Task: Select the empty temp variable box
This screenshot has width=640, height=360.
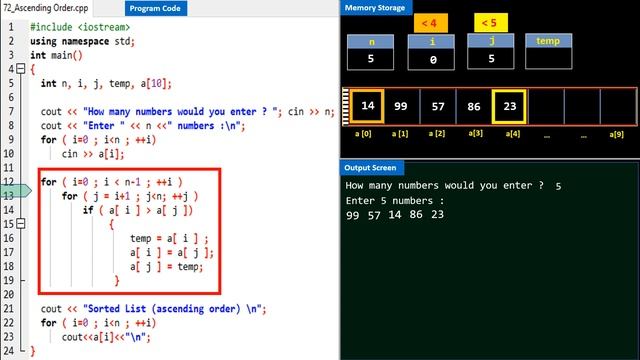Action: [548, 58]
